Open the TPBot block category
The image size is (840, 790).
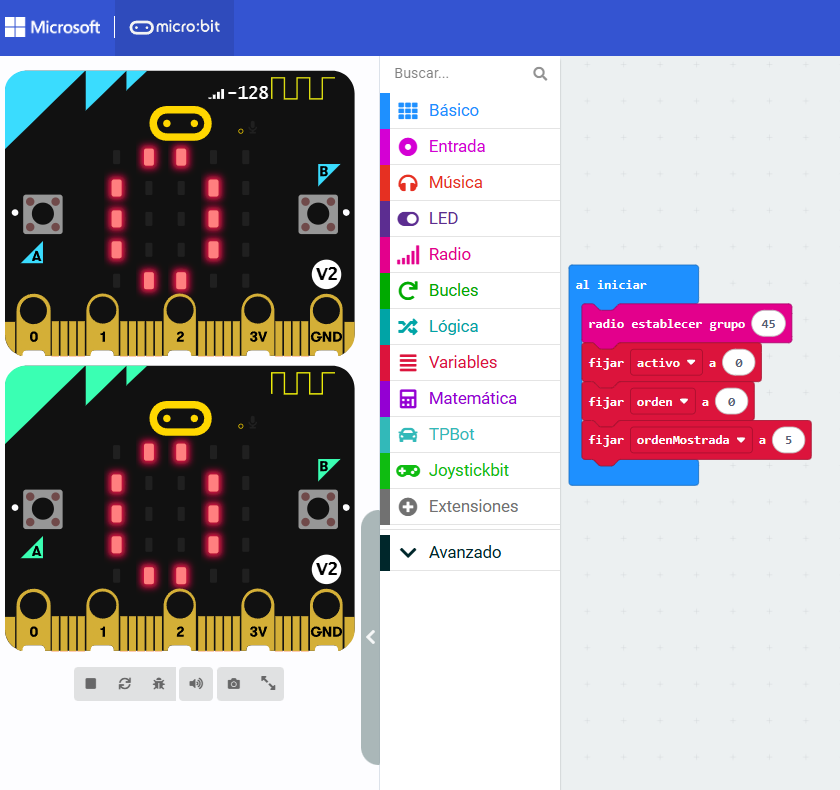pyautogui.click(x=470, y=434)
